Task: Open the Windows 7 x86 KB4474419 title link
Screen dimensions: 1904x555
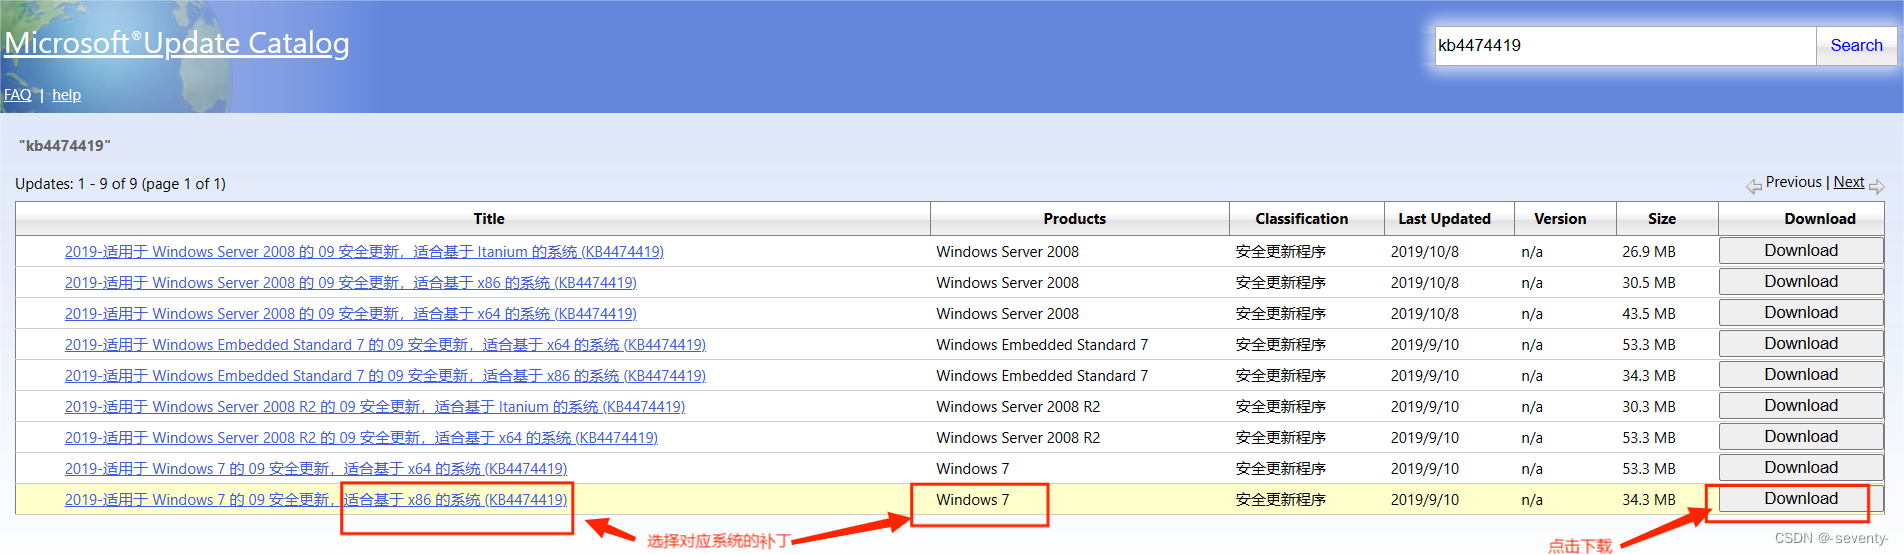Action: (316, 500)
